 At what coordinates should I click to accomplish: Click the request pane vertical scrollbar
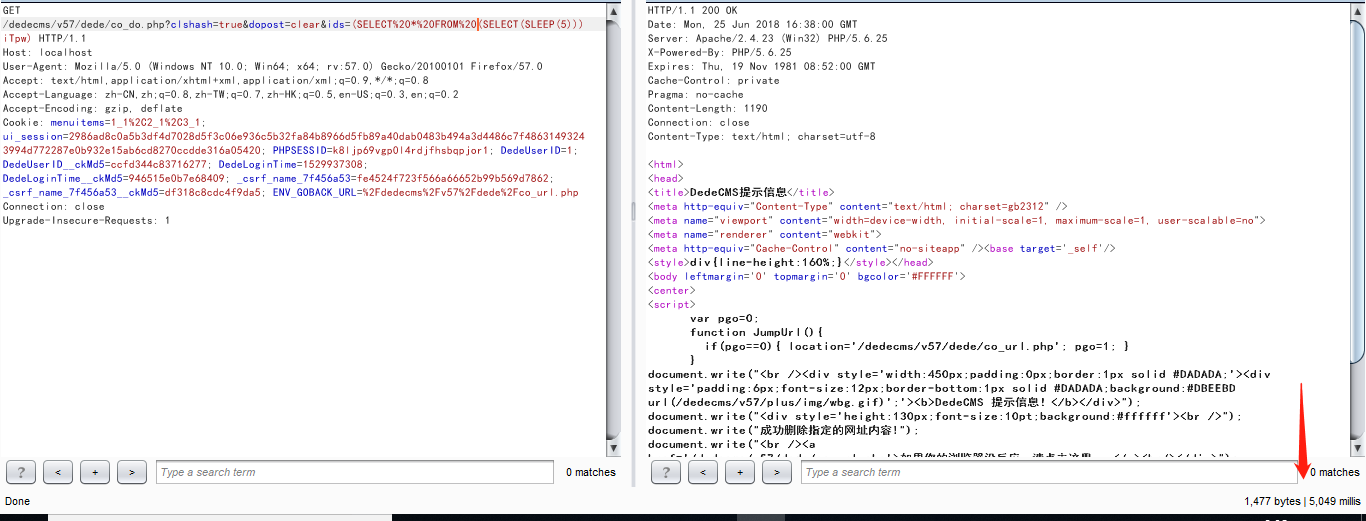pyautogui.click(x=613, y=230)
